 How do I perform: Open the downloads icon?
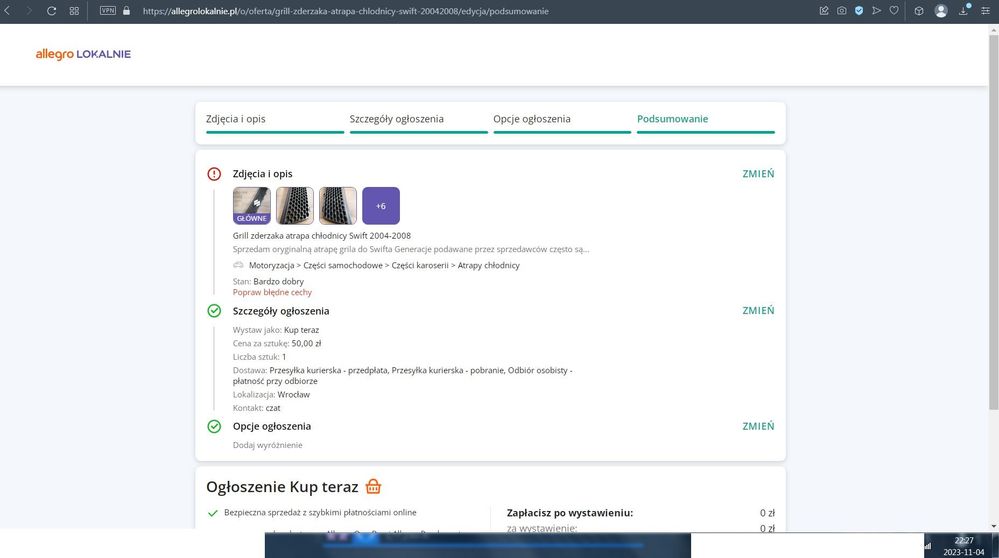(x=963, y=11)
